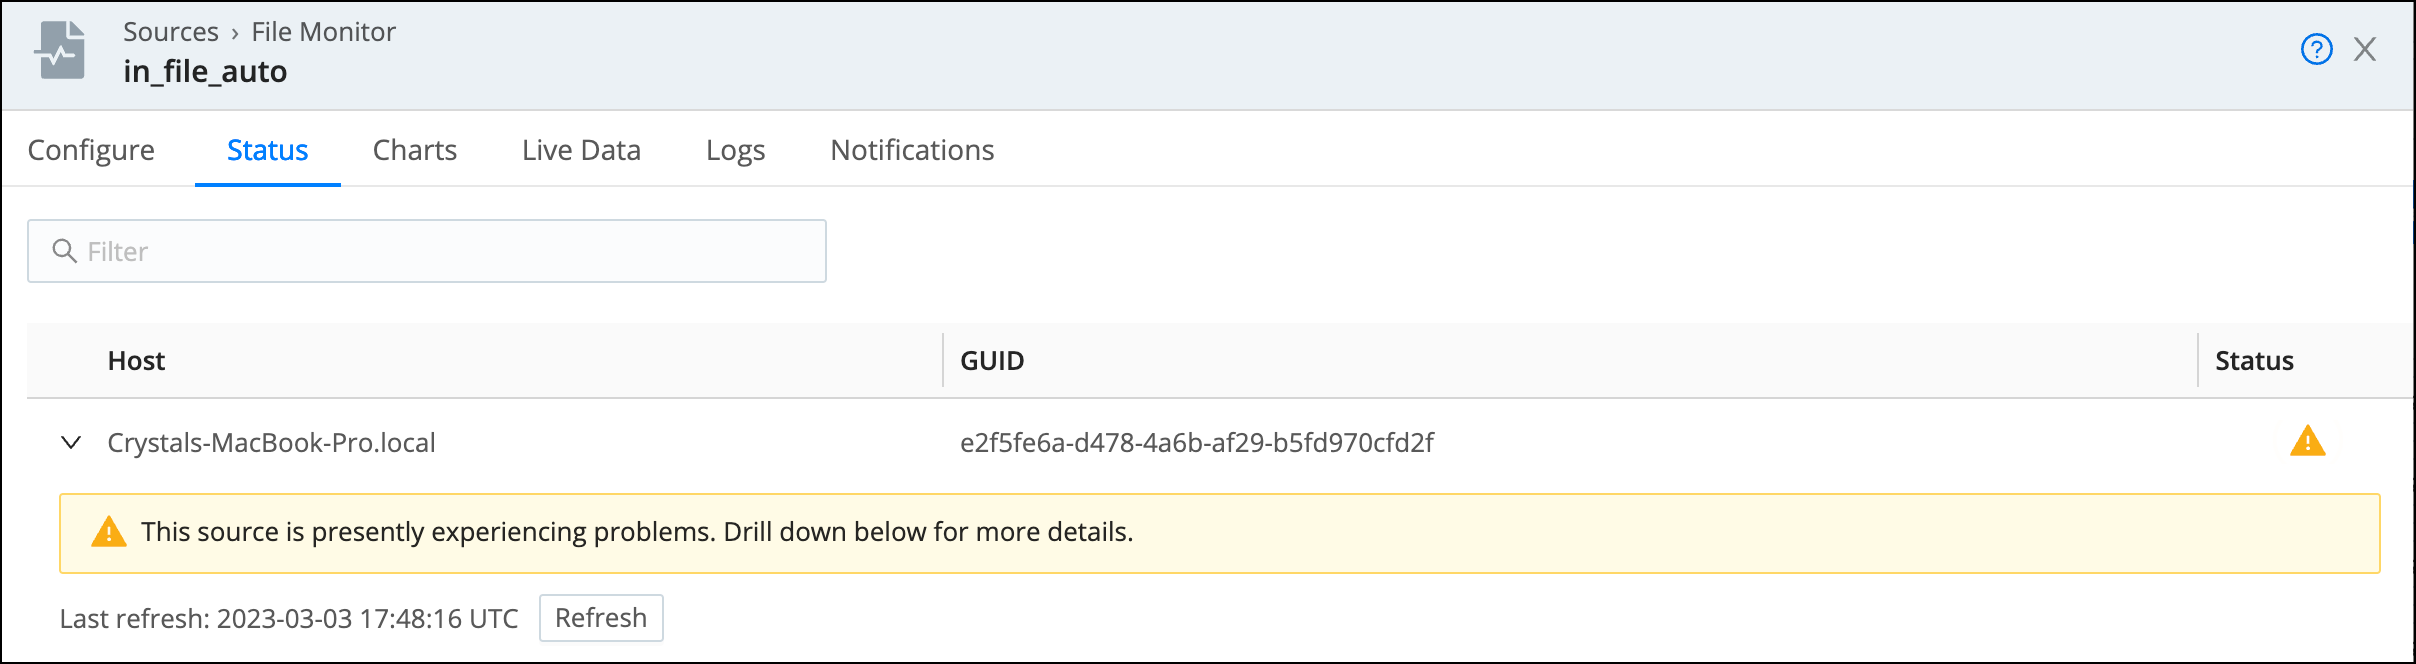
Task: Open the Logs tab
Action: coord(735,150)
